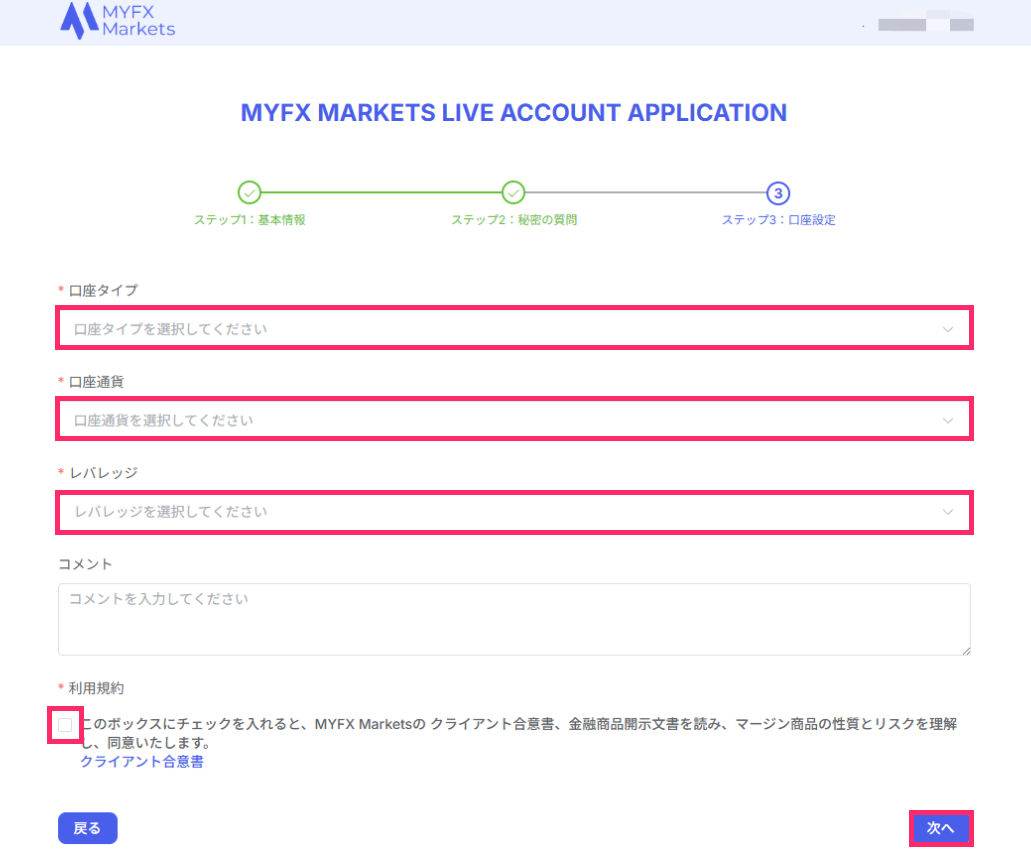Go to ステップ1：基本情報 step label
The width and height of the screenshot is (1031, 850).
(x=249, y=220)
